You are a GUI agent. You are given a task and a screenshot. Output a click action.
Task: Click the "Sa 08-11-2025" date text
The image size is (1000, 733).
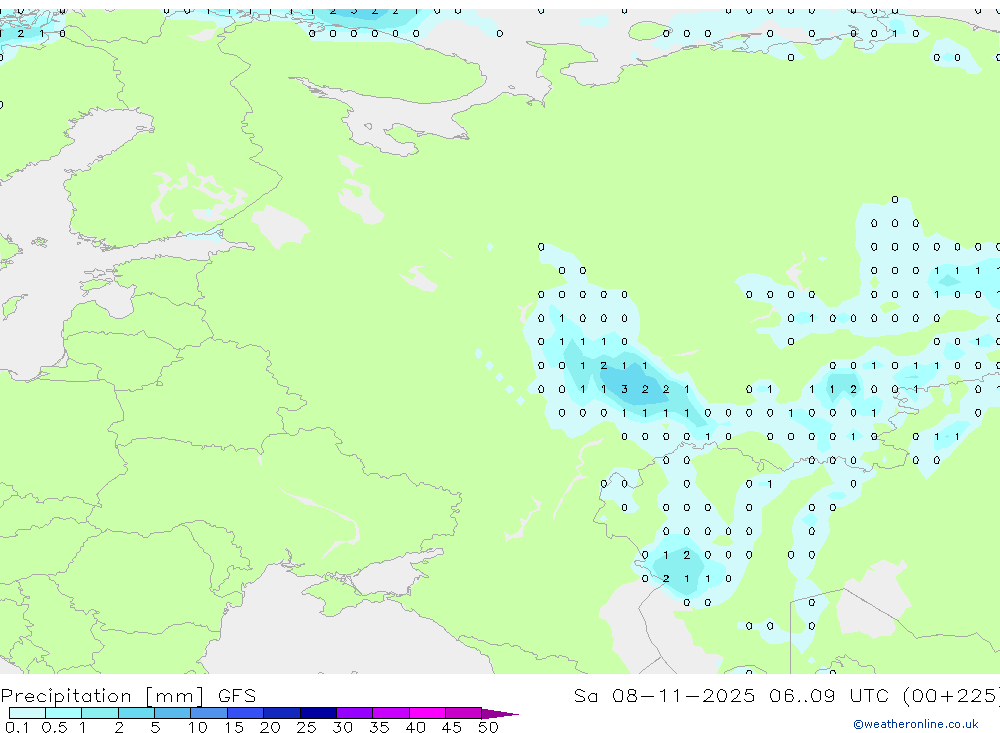point(664,696)
